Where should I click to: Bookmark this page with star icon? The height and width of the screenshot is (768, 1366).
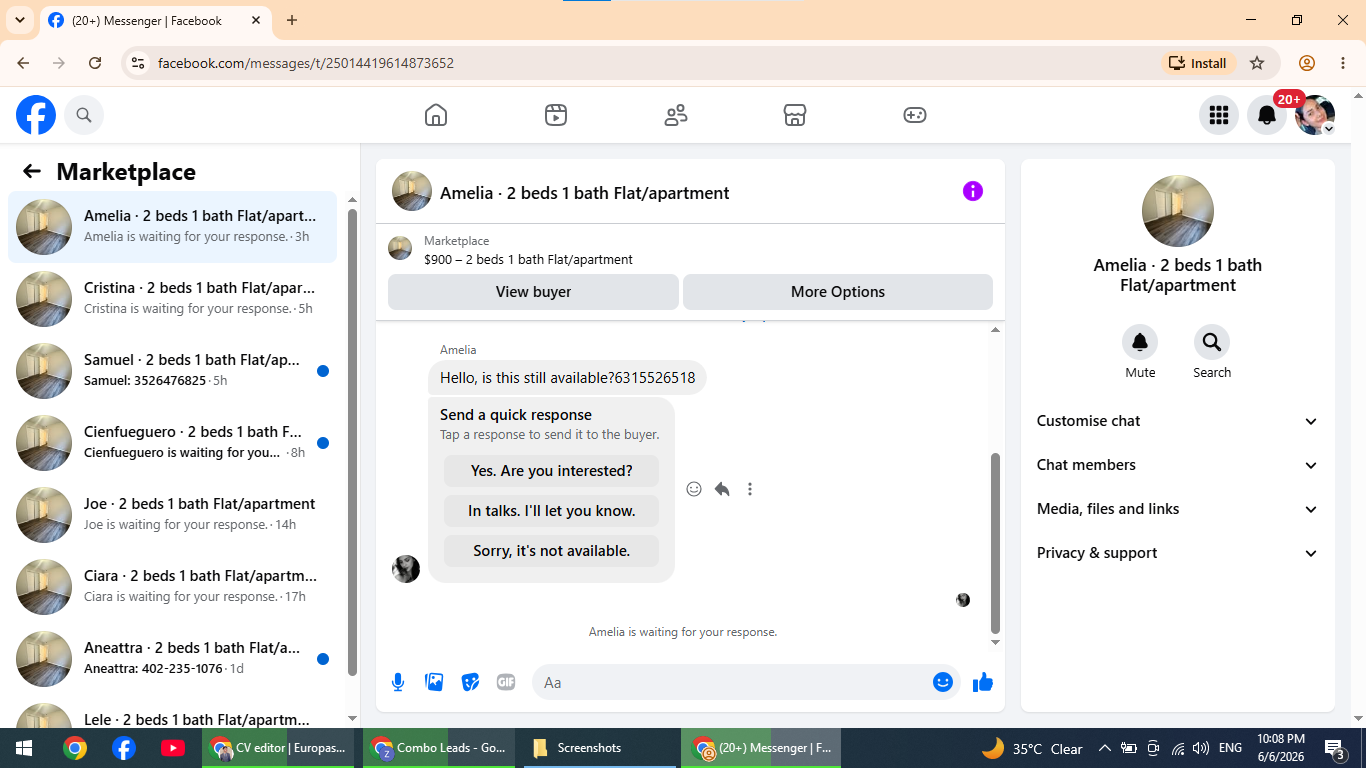tap(1257, 63)
